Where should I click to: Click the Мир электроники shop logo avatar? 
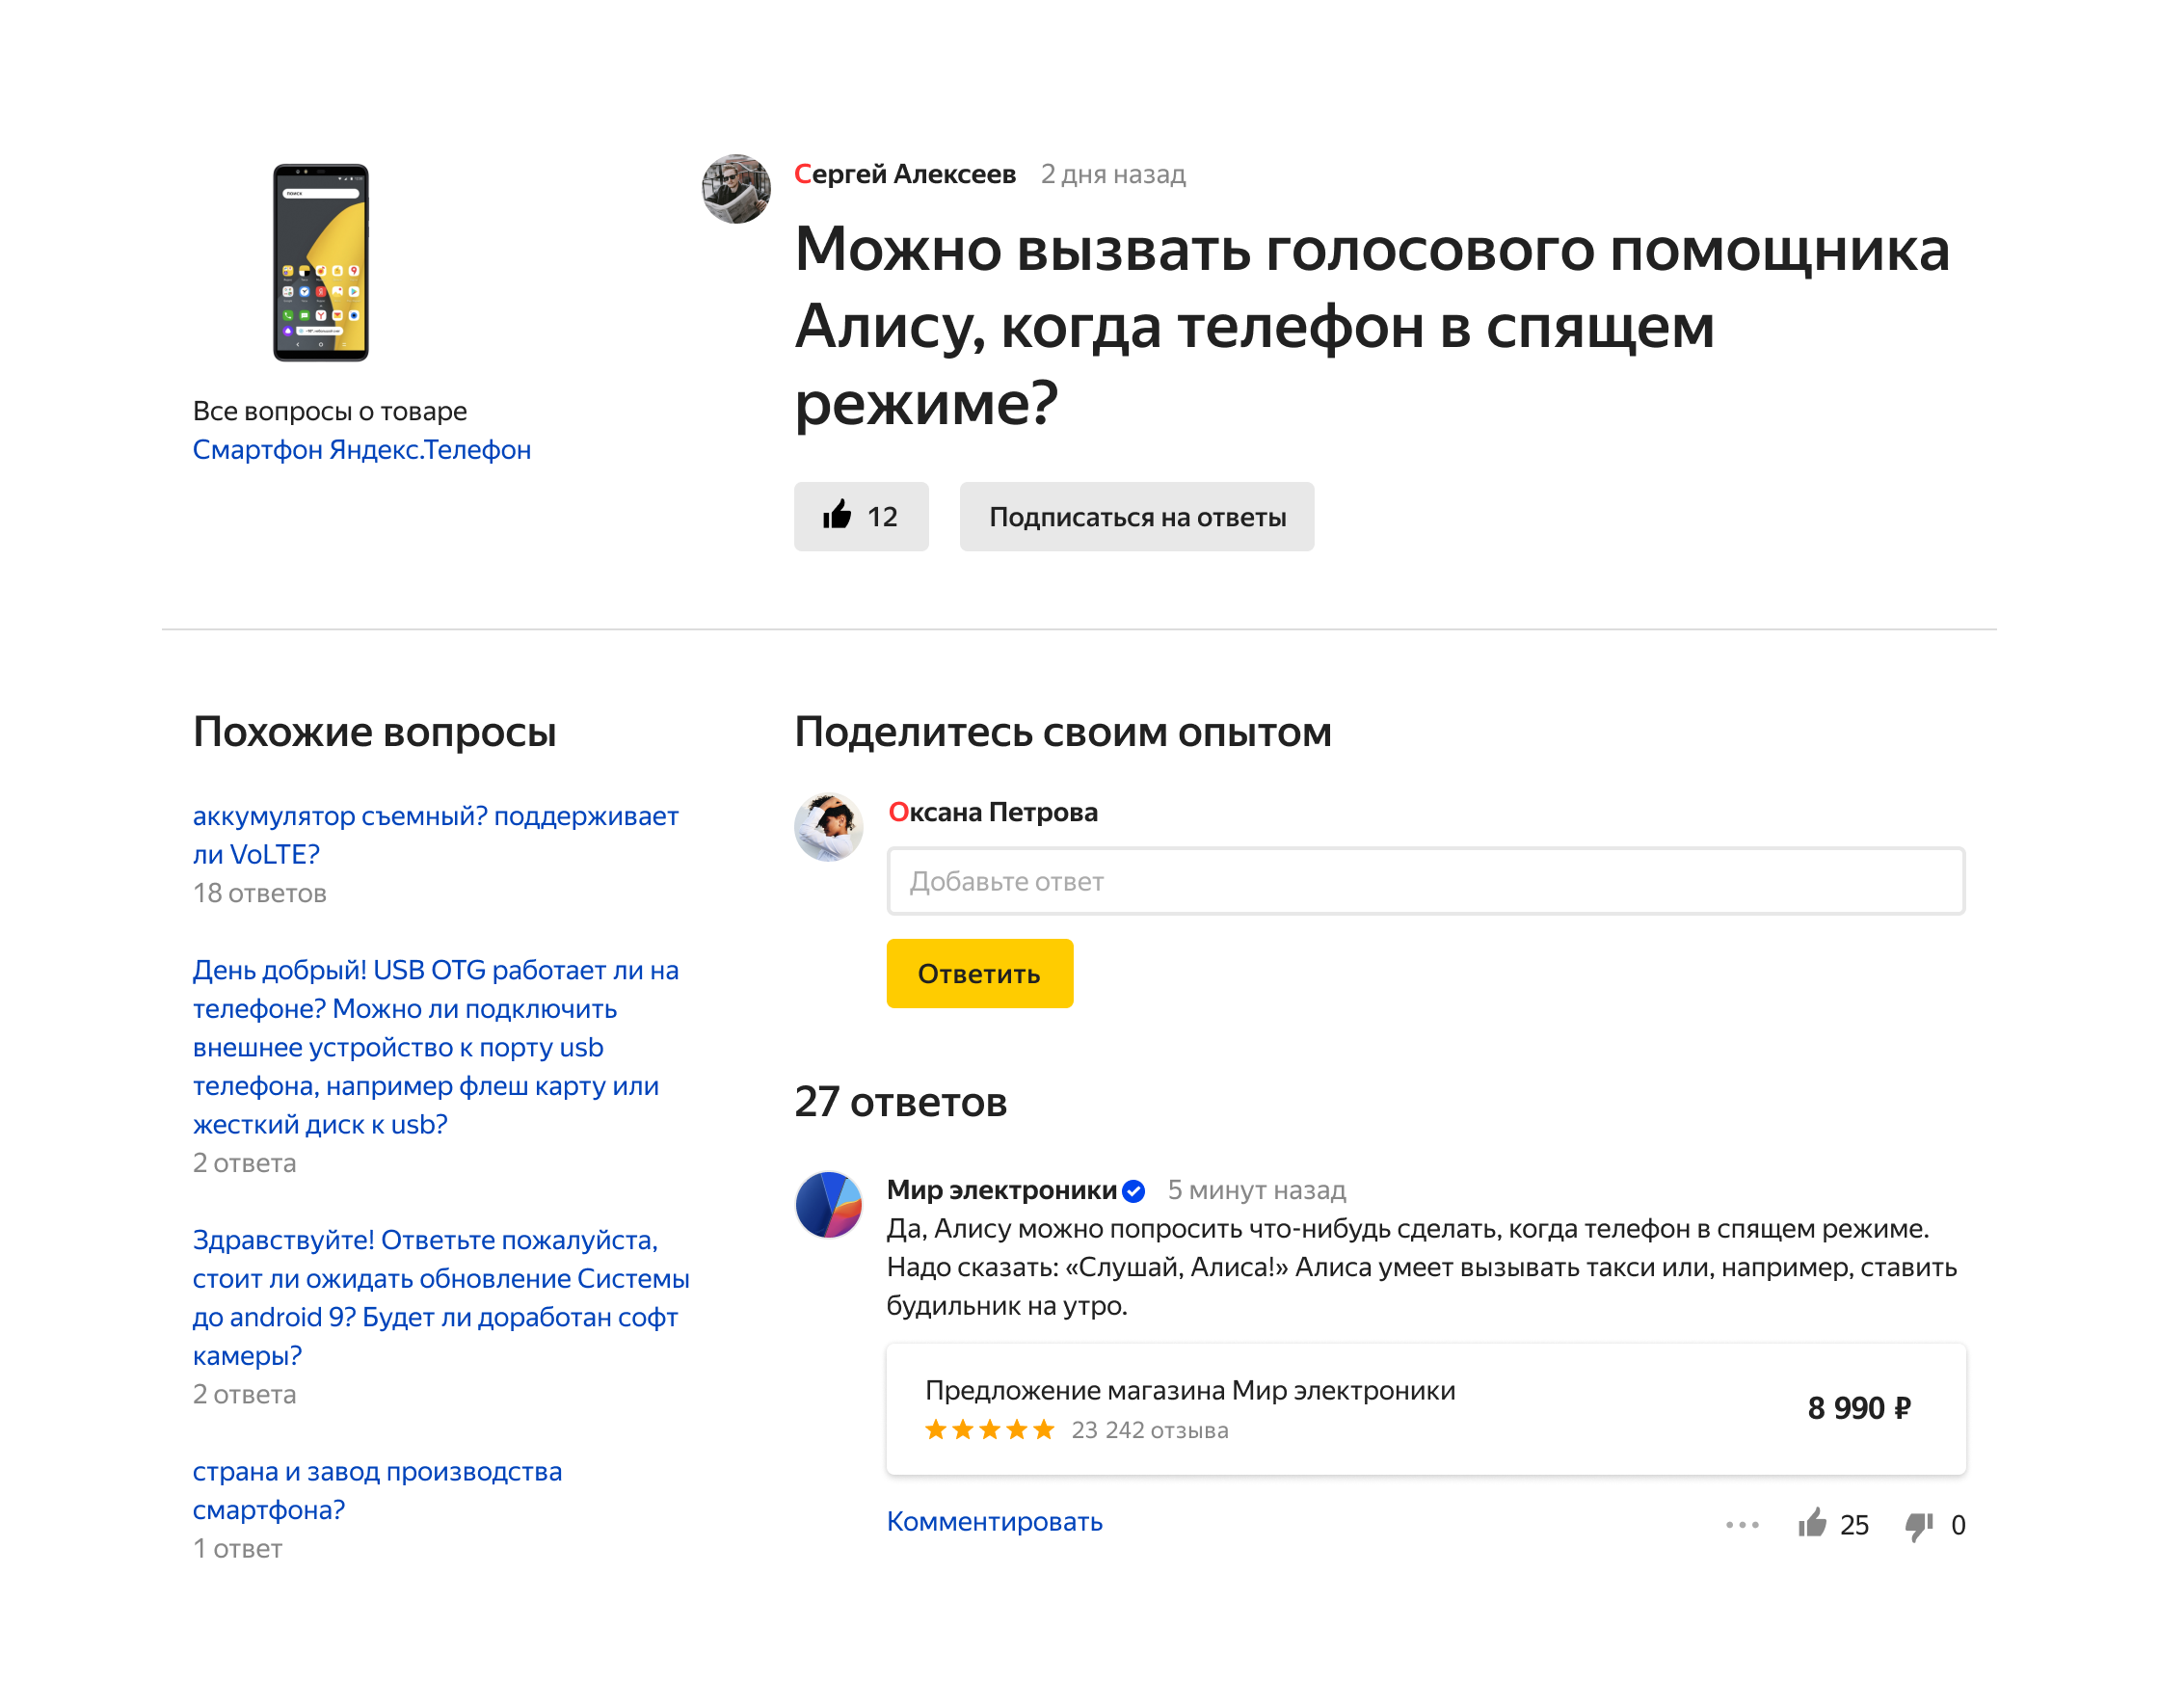[828, 1204]
